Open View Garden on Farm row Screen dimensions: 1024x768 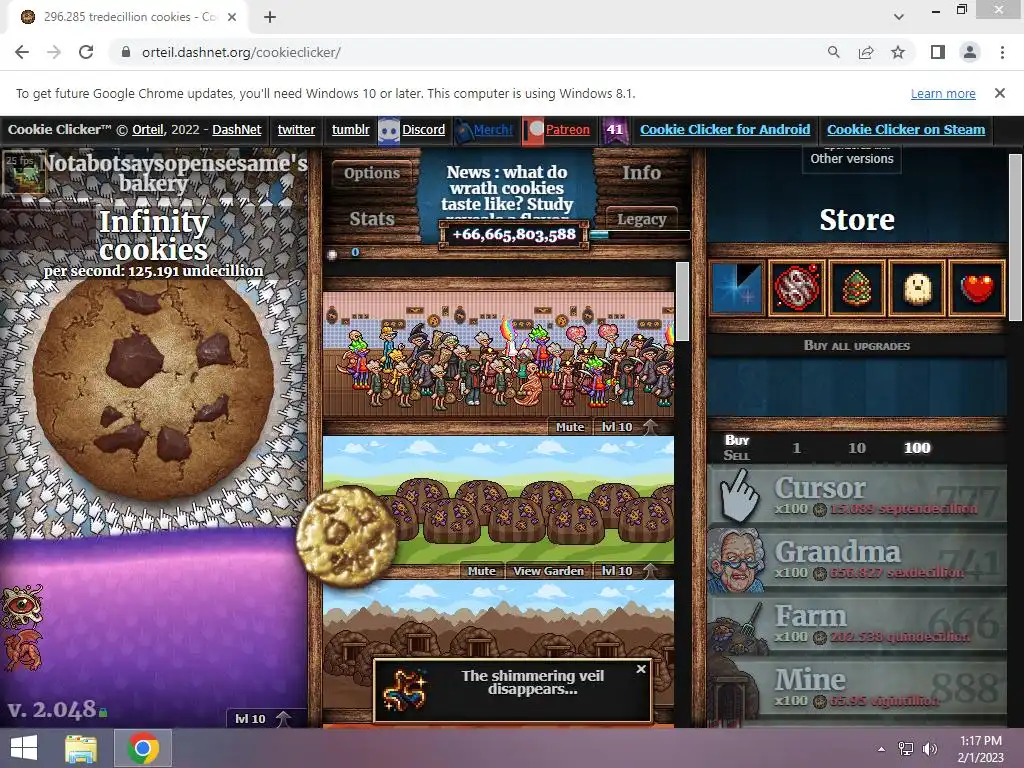[549, 571]
